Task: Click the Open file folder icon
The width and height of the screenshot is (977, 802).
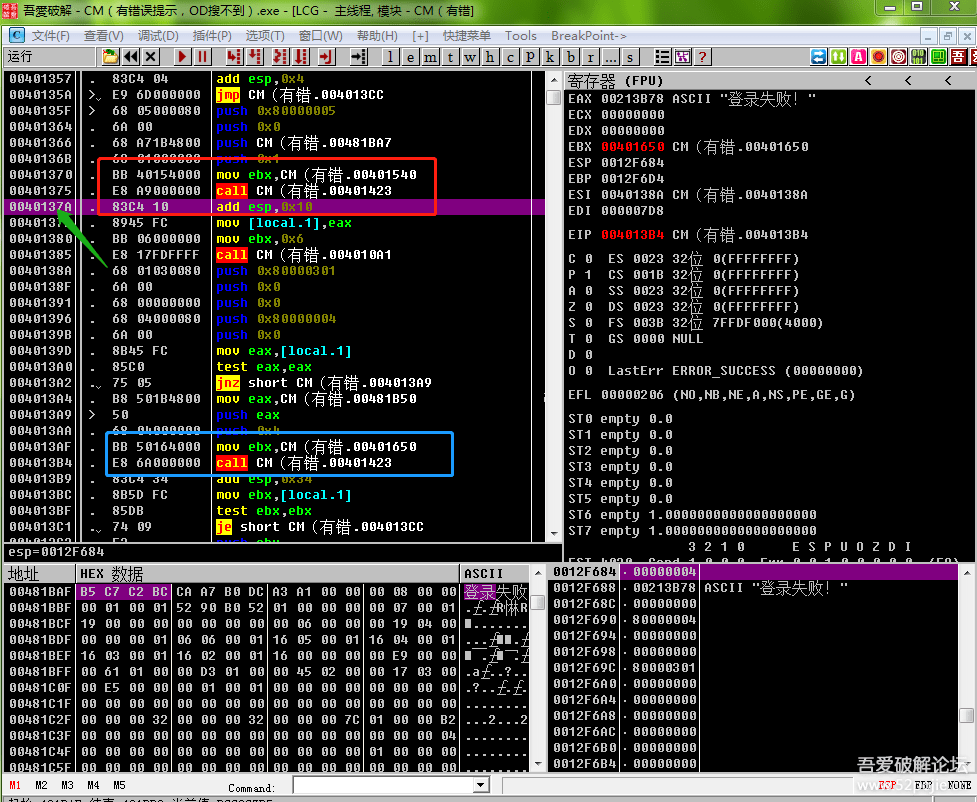Action: pyautogui.click(x=110, y=57)
